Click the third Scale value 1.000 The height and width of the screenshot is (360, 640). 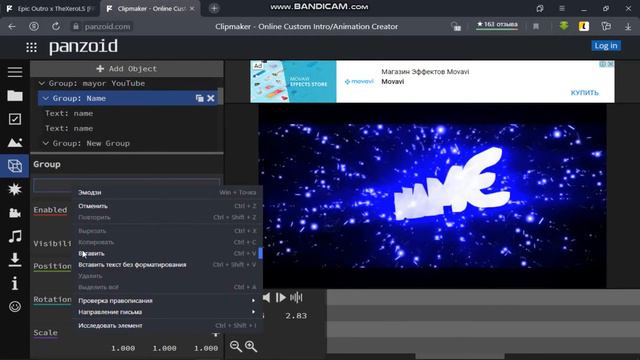(x=206, y=348)
